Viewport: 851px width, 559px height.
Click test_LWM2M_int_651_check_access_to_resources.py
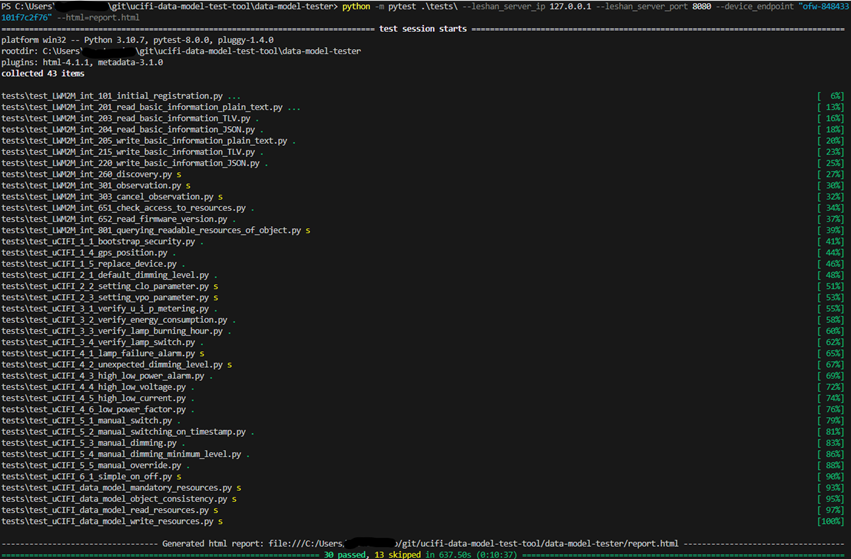123,208
